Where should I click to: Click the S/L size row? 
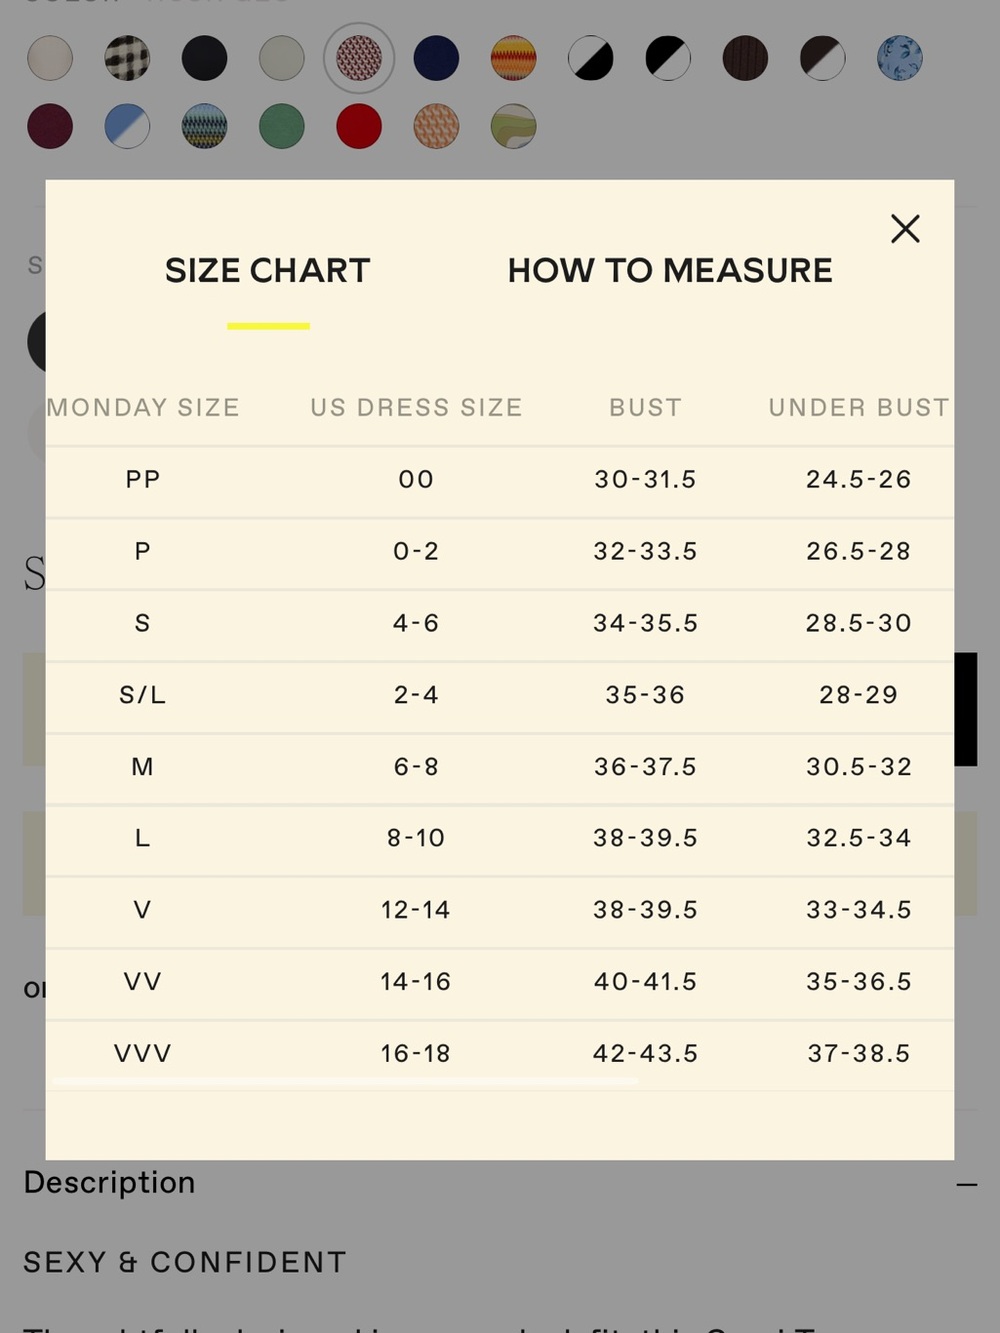(x=500, y=695)
